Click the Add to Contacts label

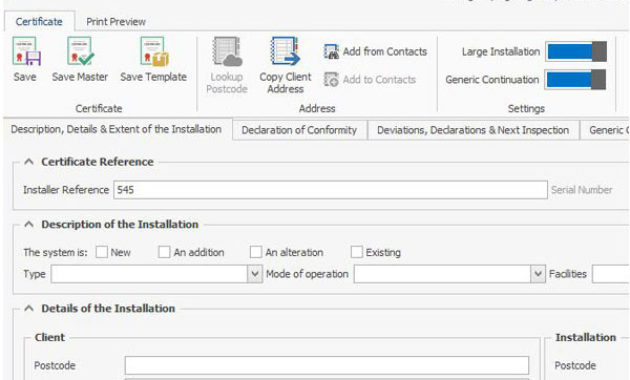click(x=379, y=80)
